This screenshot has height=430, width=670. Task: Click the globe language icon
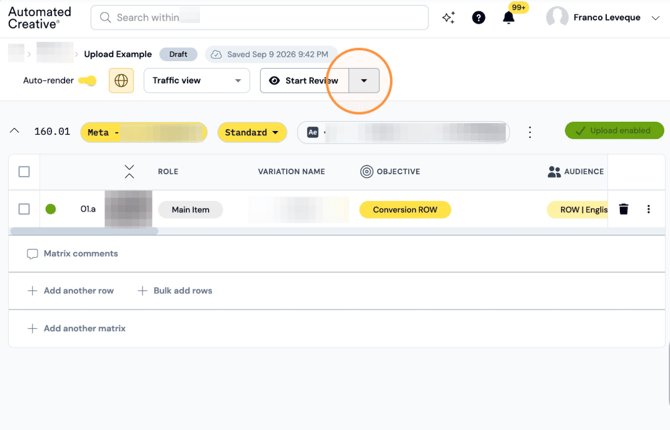click(x=121, y=80)
